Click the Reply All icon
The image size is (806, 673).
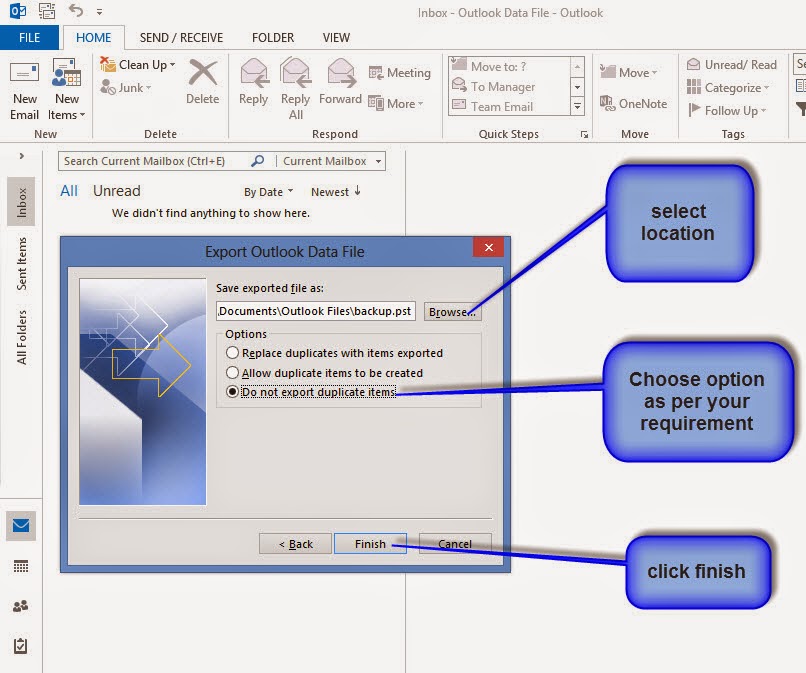click(296, 73)
